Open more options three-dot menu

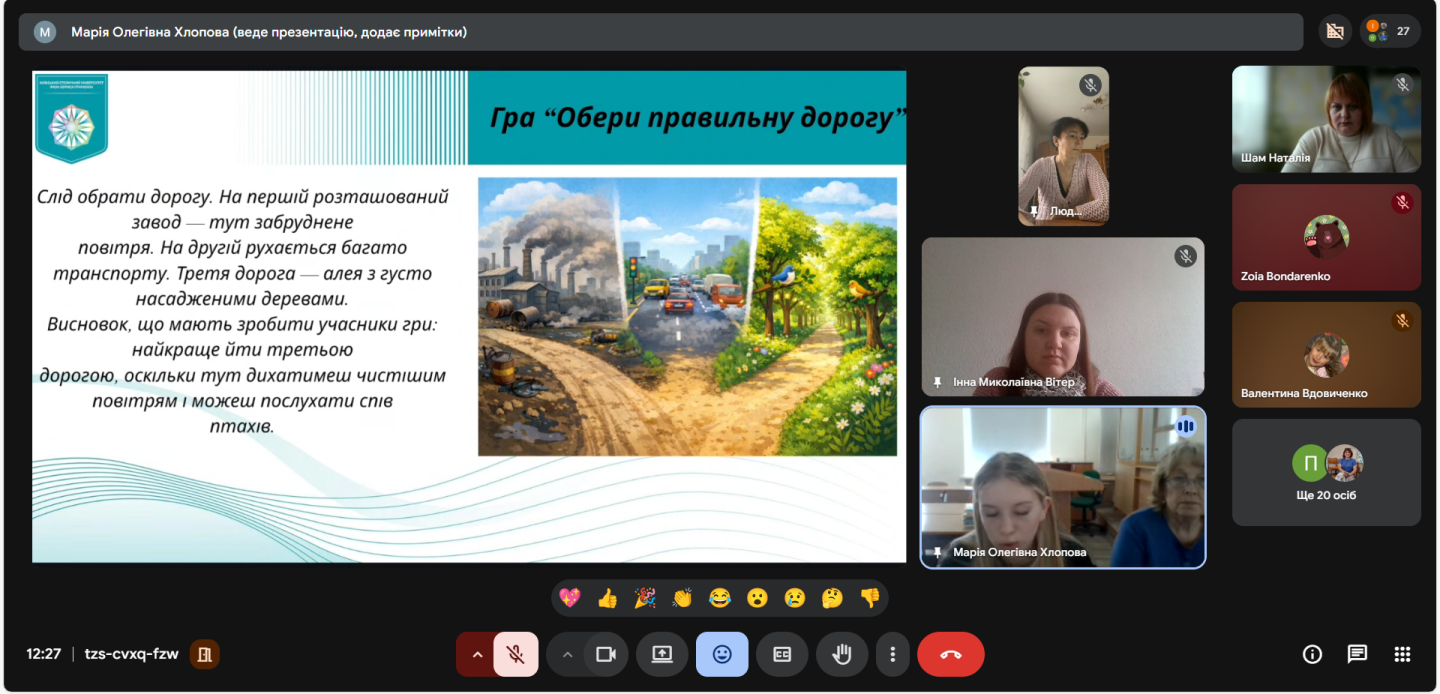click(x=892, y=654)
